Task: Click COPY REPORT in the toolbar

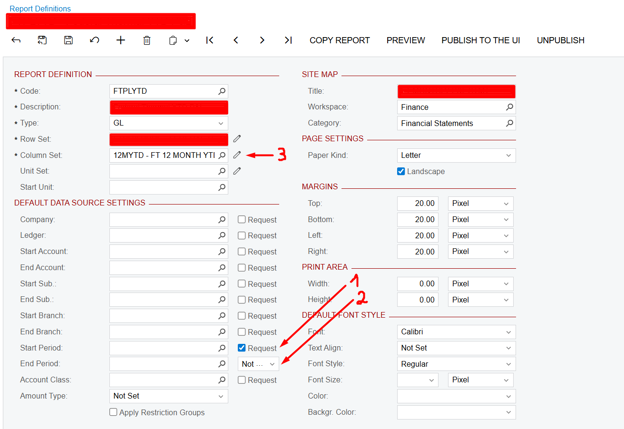Action: 339,40
